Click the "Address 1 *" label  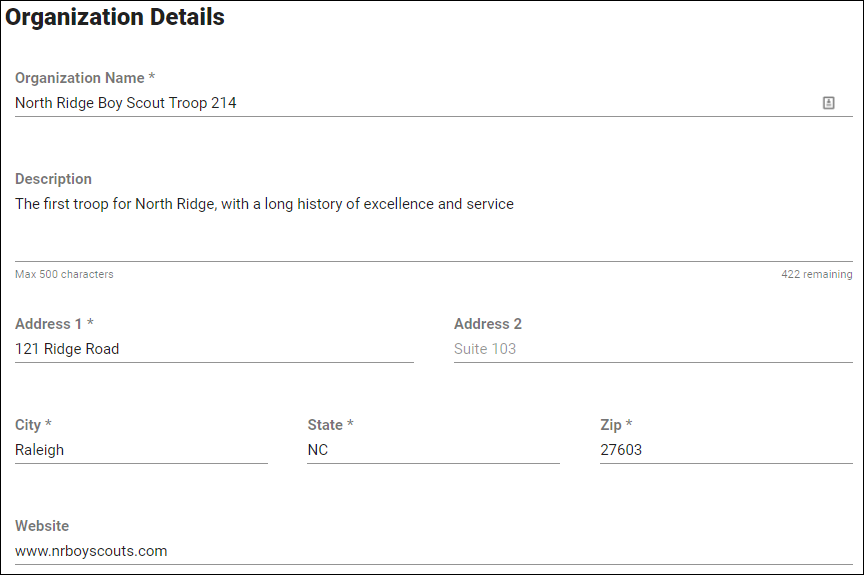(54, 324)
